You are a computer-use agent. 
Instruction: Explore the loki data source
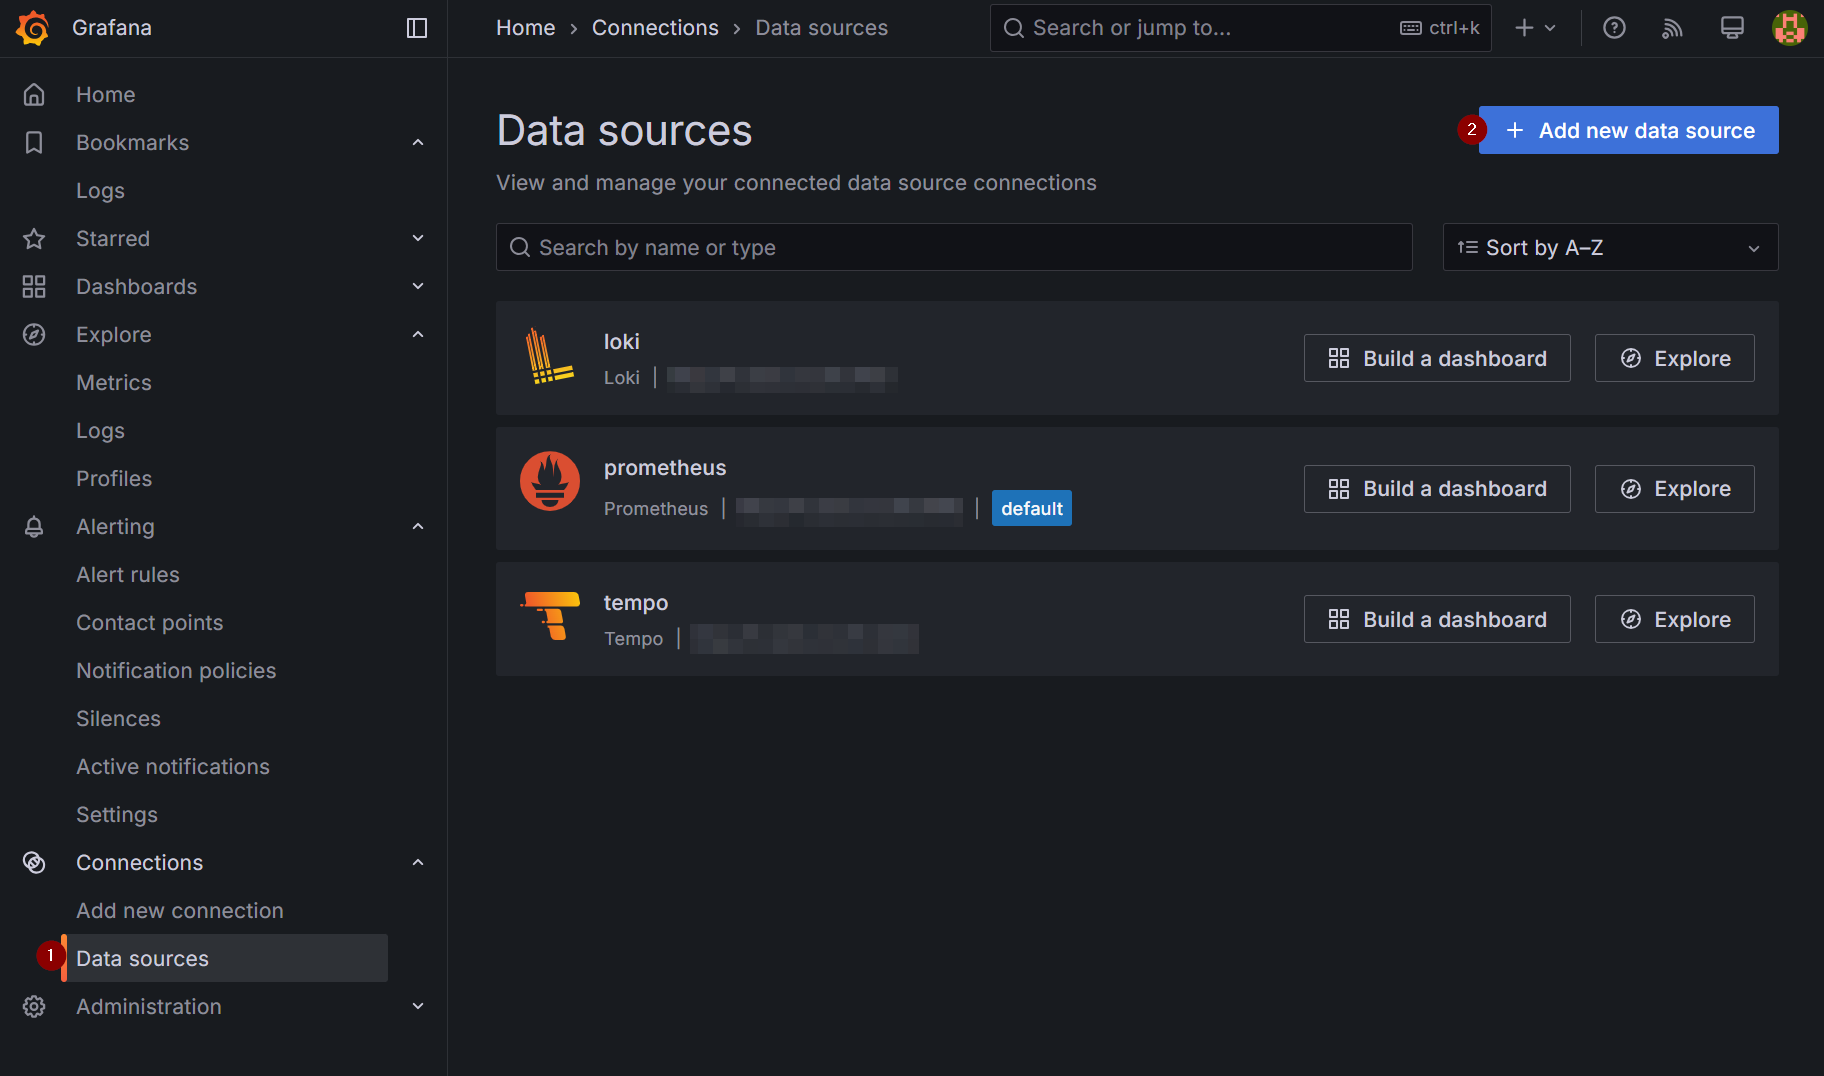pyautogui.click(x=1674, y=358)
